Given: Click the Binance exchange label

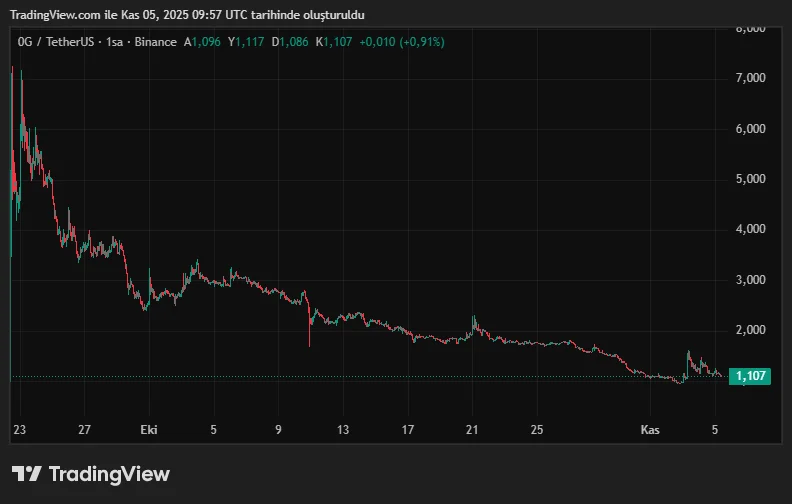Looking at the screenshot, I should [154, 42].
